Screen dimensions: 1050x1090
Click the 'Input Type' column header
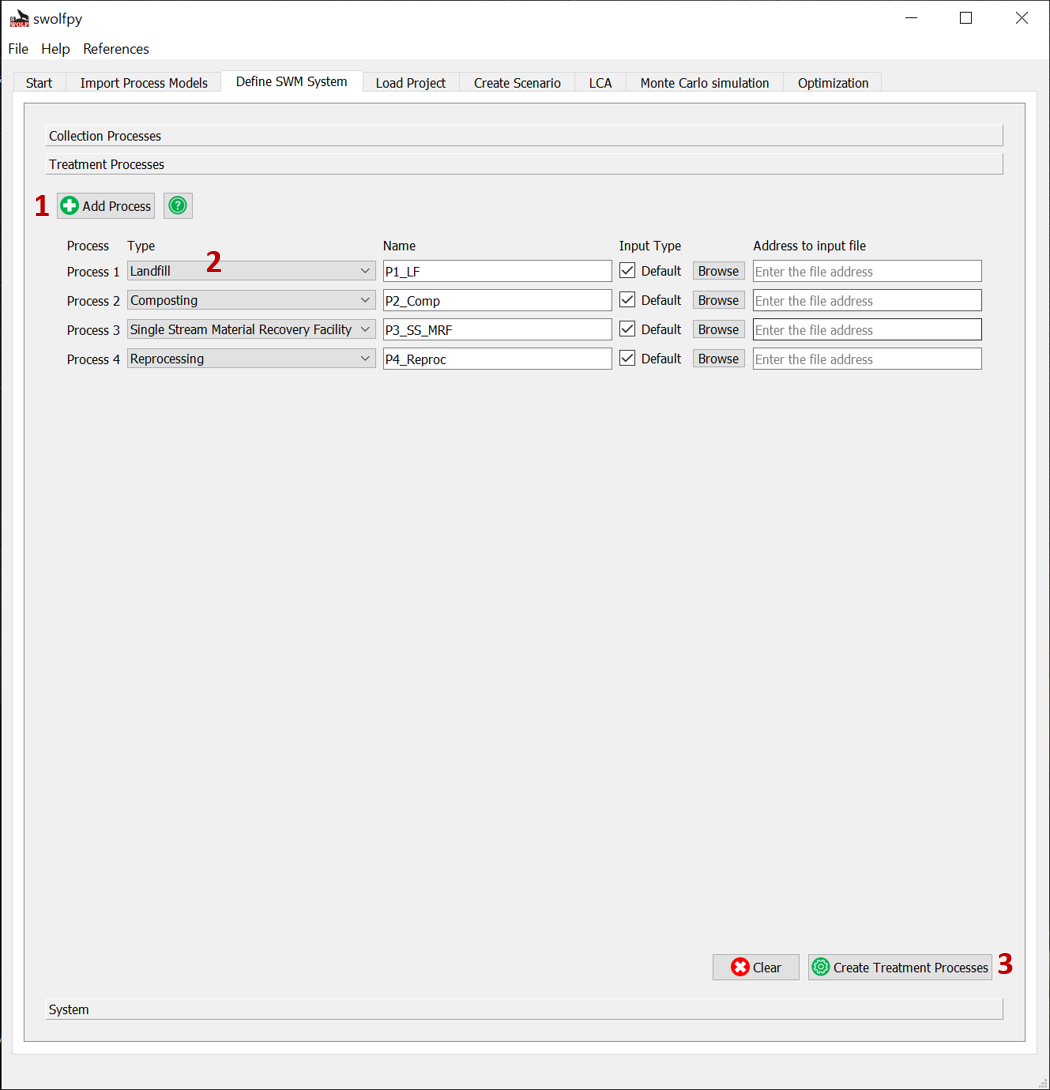[650, 245]
